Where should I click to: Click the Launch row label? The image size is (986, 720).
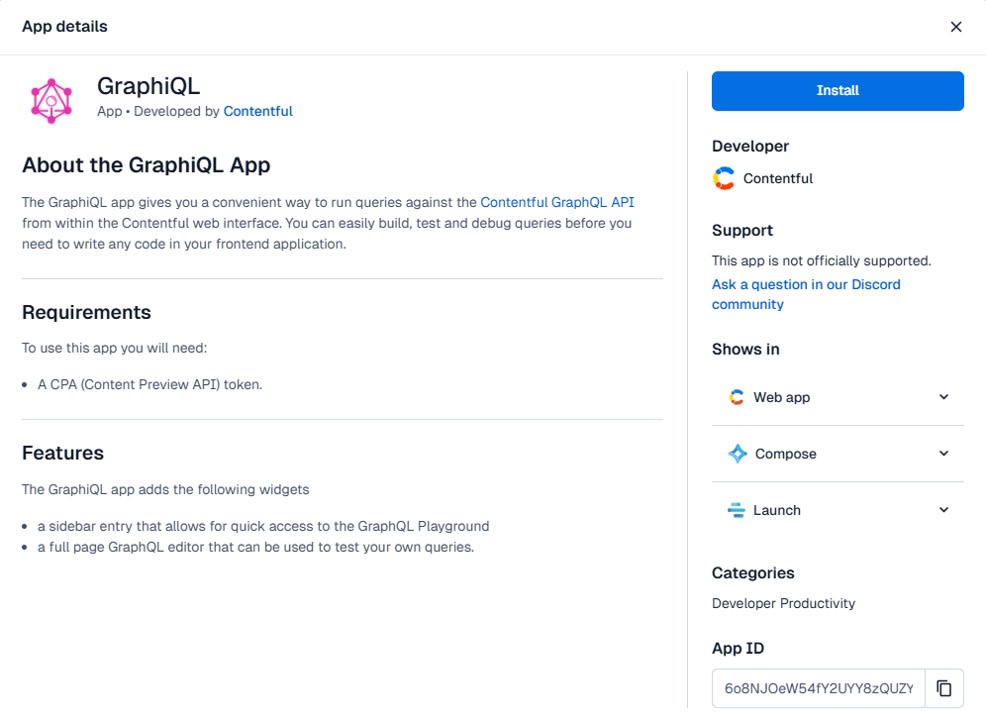click(777, 510)
